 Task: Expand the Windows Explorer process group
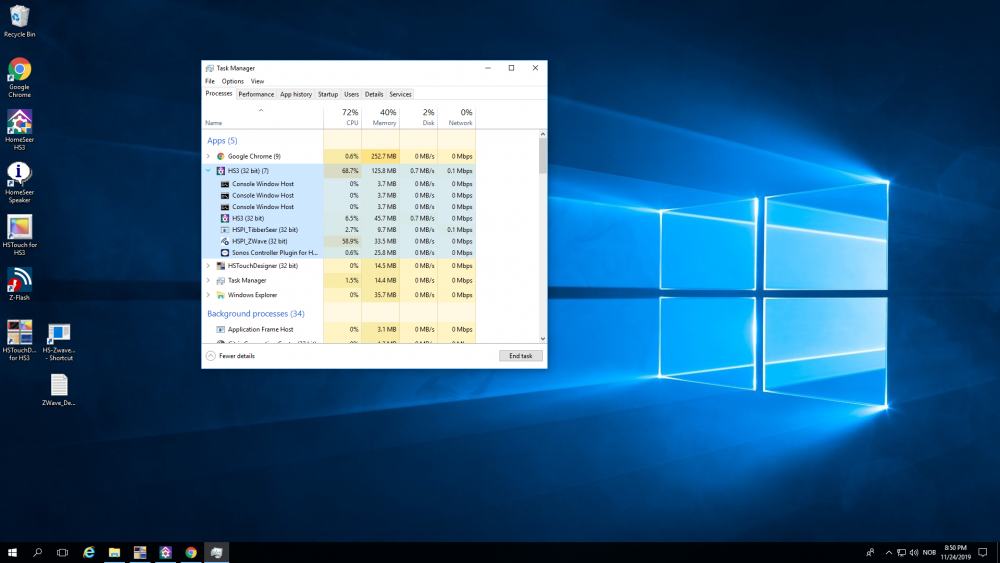(208, 295)
